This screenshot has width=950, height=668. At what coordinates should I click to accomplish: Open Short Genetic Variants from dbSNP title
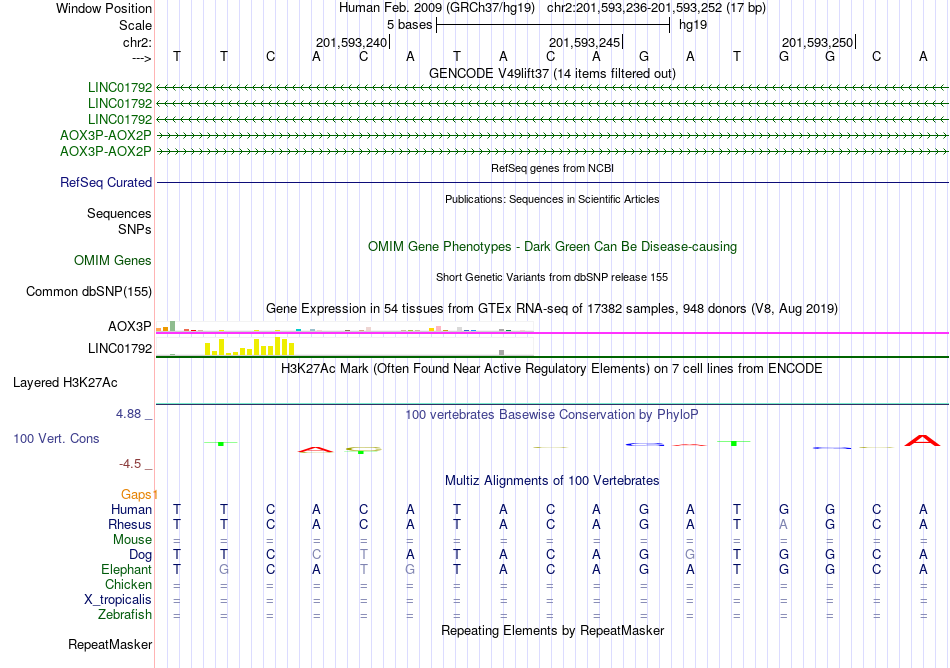[552, 277]
